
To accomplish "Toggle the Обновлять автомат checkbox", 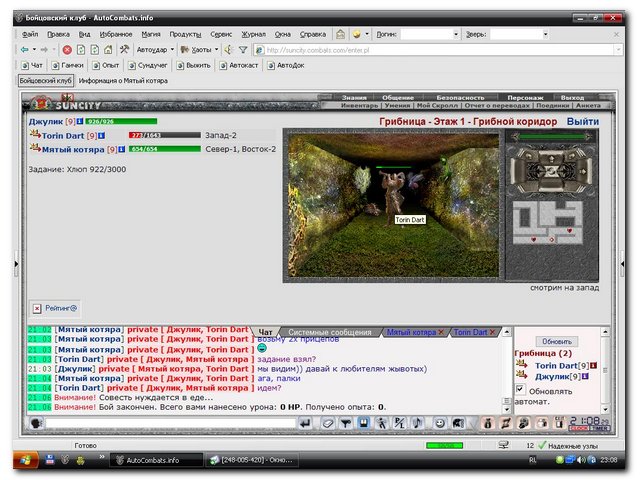I will (x=520, y=389).
